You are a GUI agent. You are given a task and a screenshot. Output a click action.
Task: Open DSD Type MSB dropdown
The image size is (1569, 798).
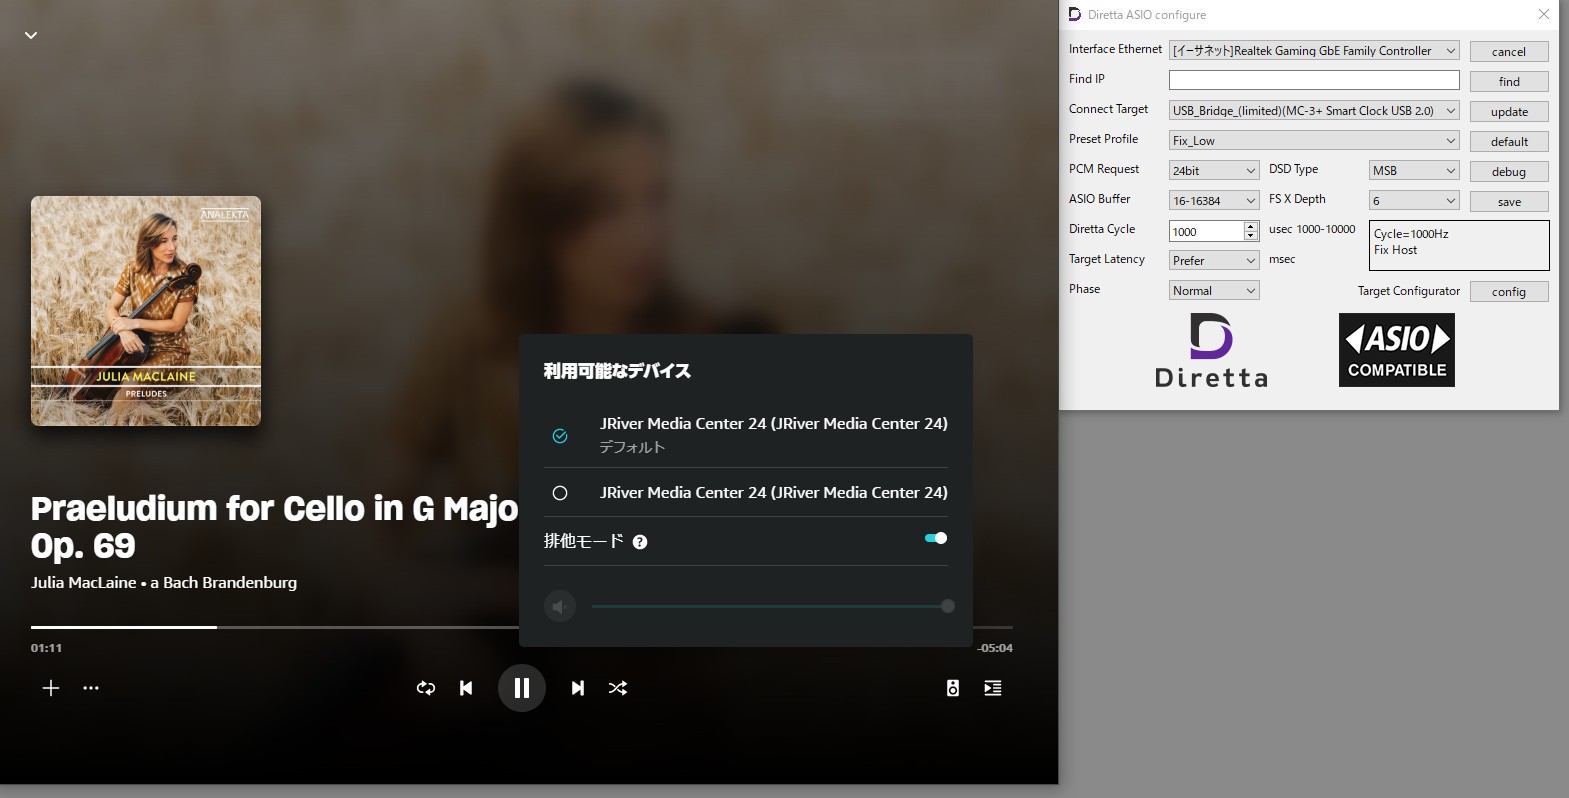point(1414,170)
